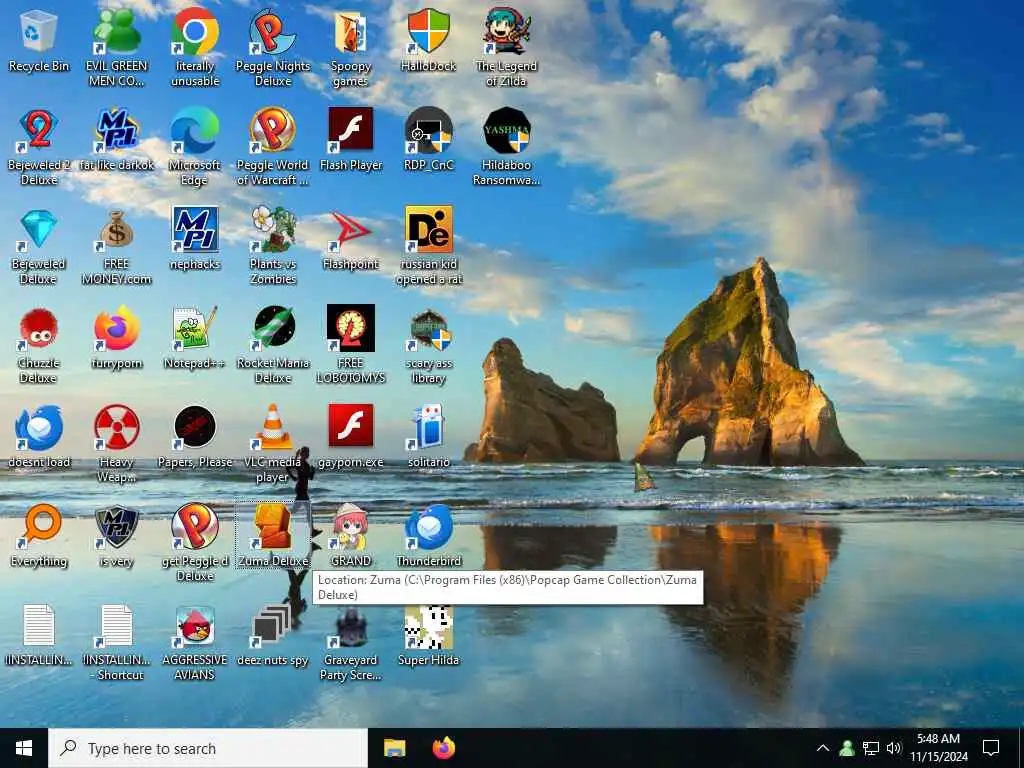Click the 'doesnt load' Thunderbird icon
This screenshot has height=768, width=1024.
coord(39,438)
